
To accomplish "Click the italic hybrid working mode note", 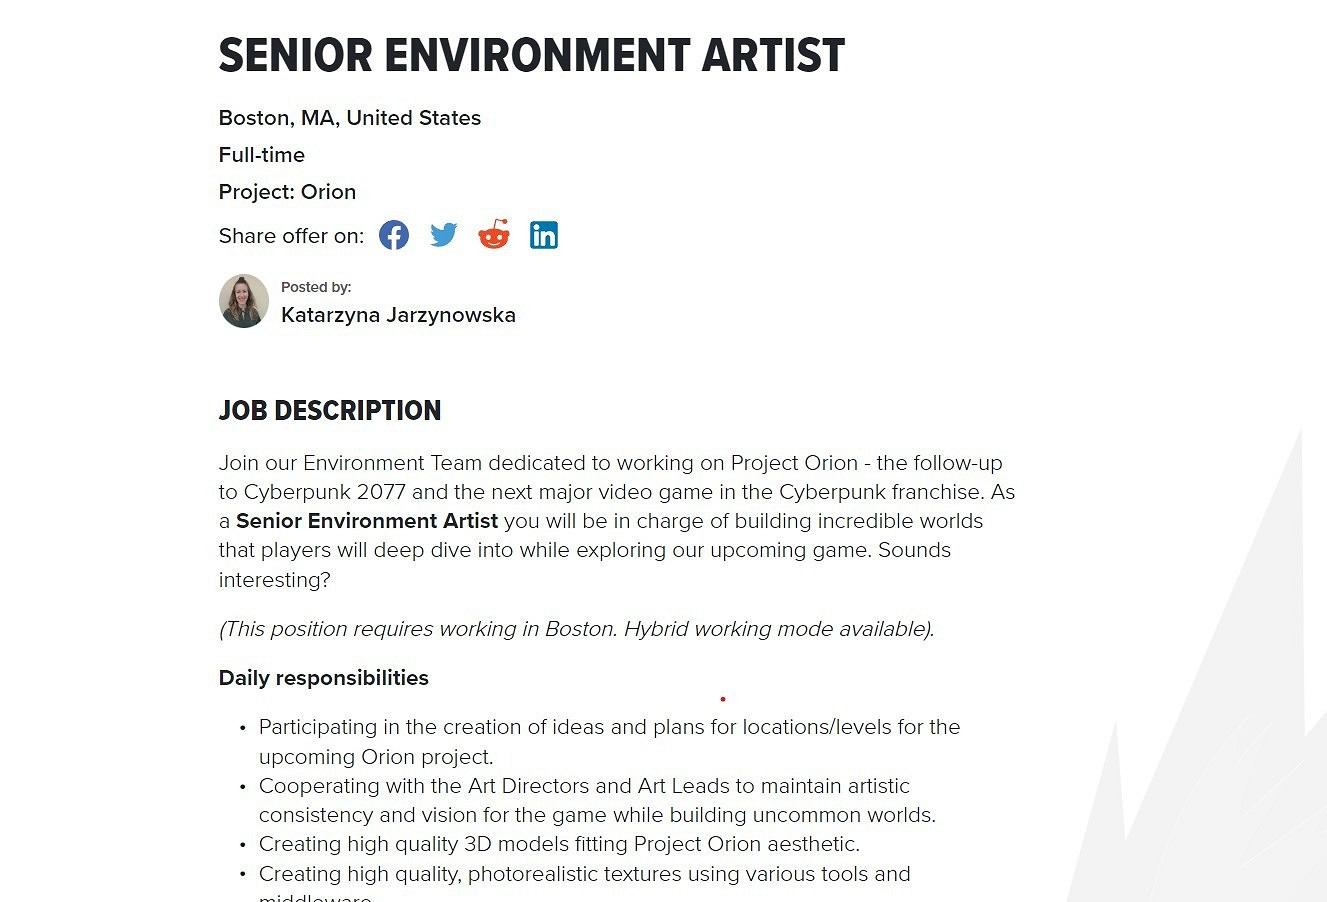I will point(576,629).
